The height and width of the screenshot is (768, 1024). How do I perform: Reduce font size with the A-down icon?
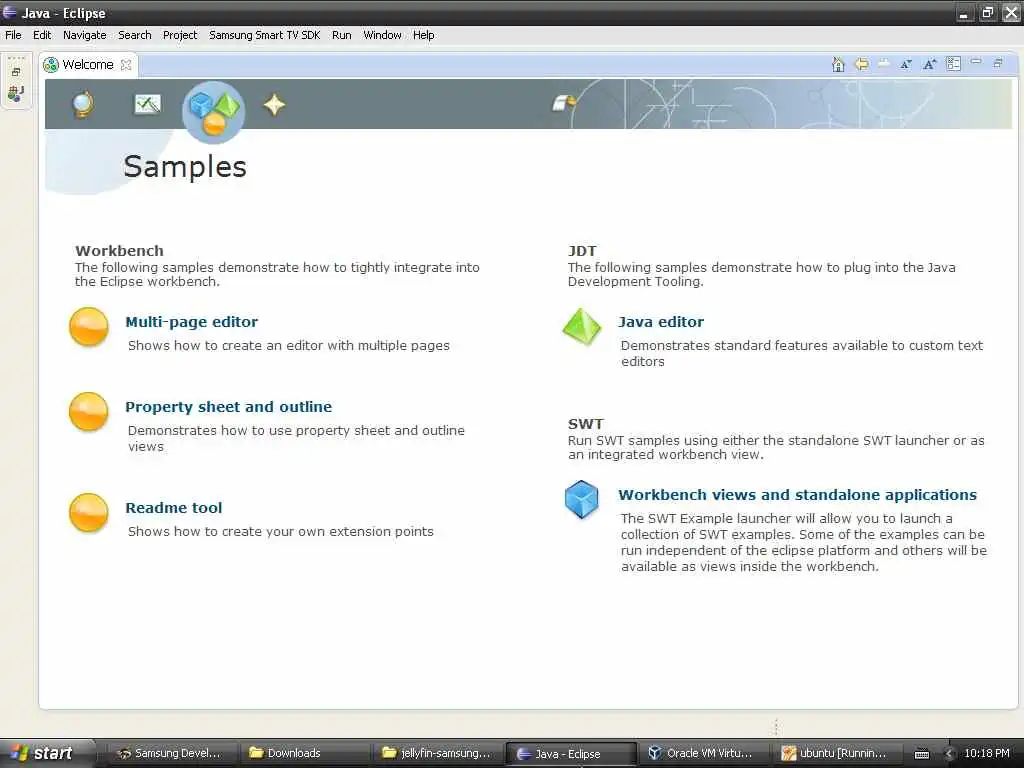(906, 64)
